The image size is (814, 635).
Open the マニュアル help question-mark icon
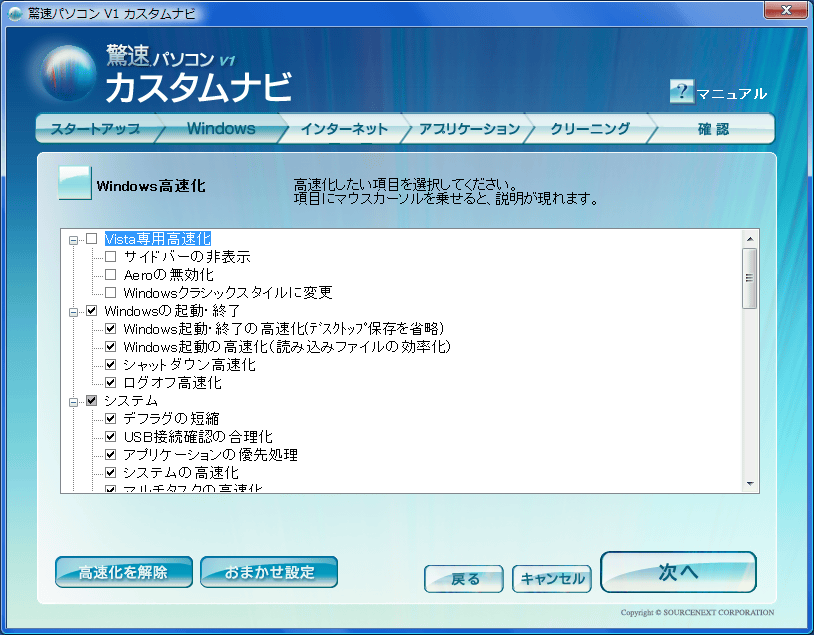[682, 92]
